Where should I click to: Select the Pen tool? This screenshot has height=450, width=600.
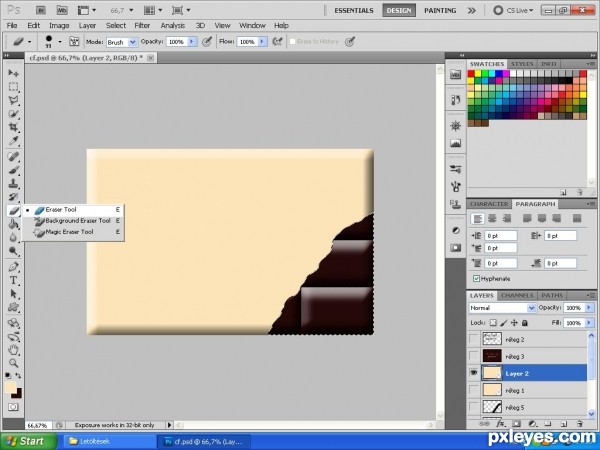coord(13,267)
